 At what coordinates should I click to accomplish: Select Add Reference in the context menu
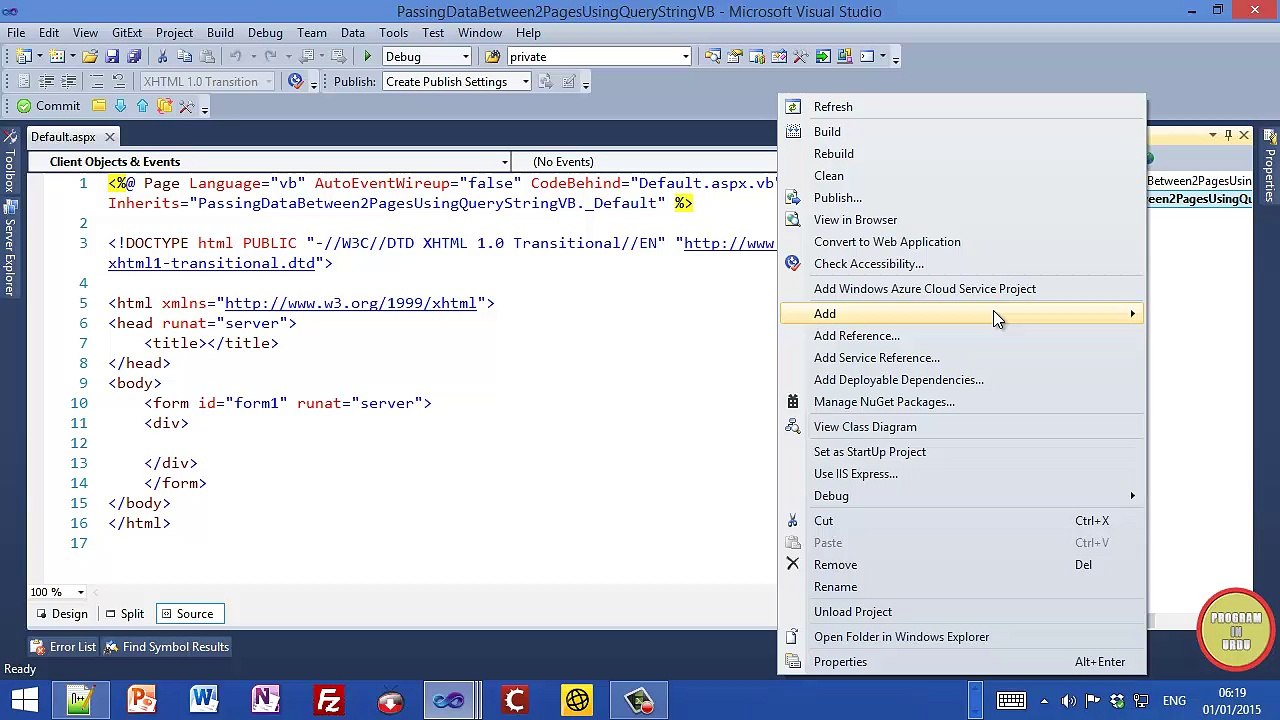coord(962,336)
